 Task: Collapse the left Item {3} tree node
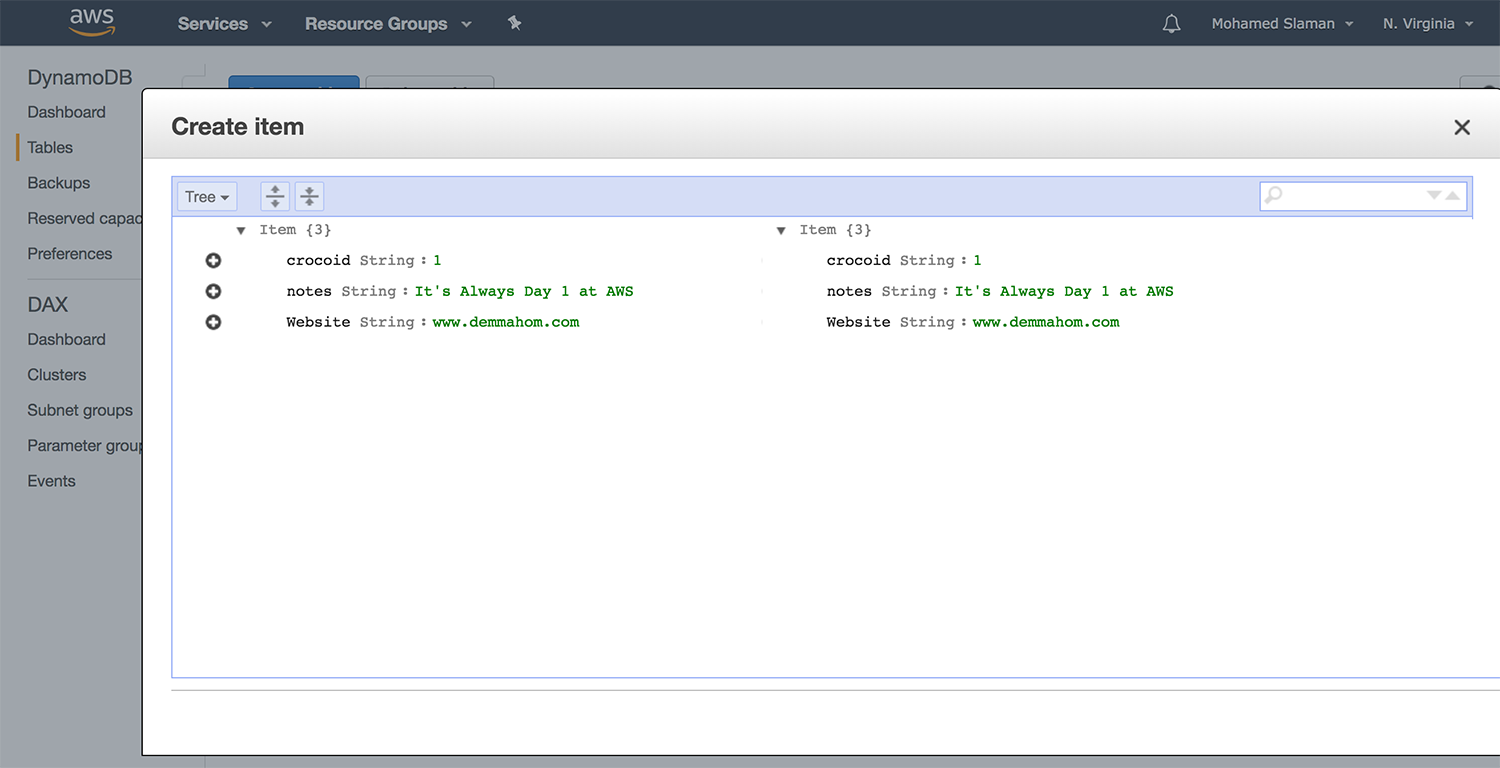[x=241, y=231]
